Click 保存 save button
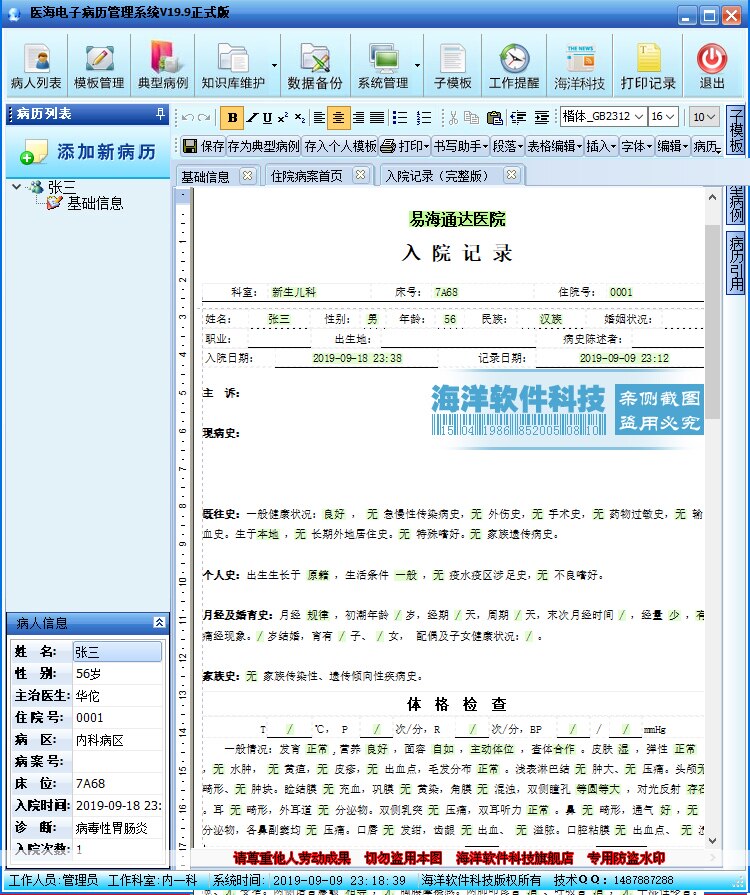The image size is (750, 895). 203,147
